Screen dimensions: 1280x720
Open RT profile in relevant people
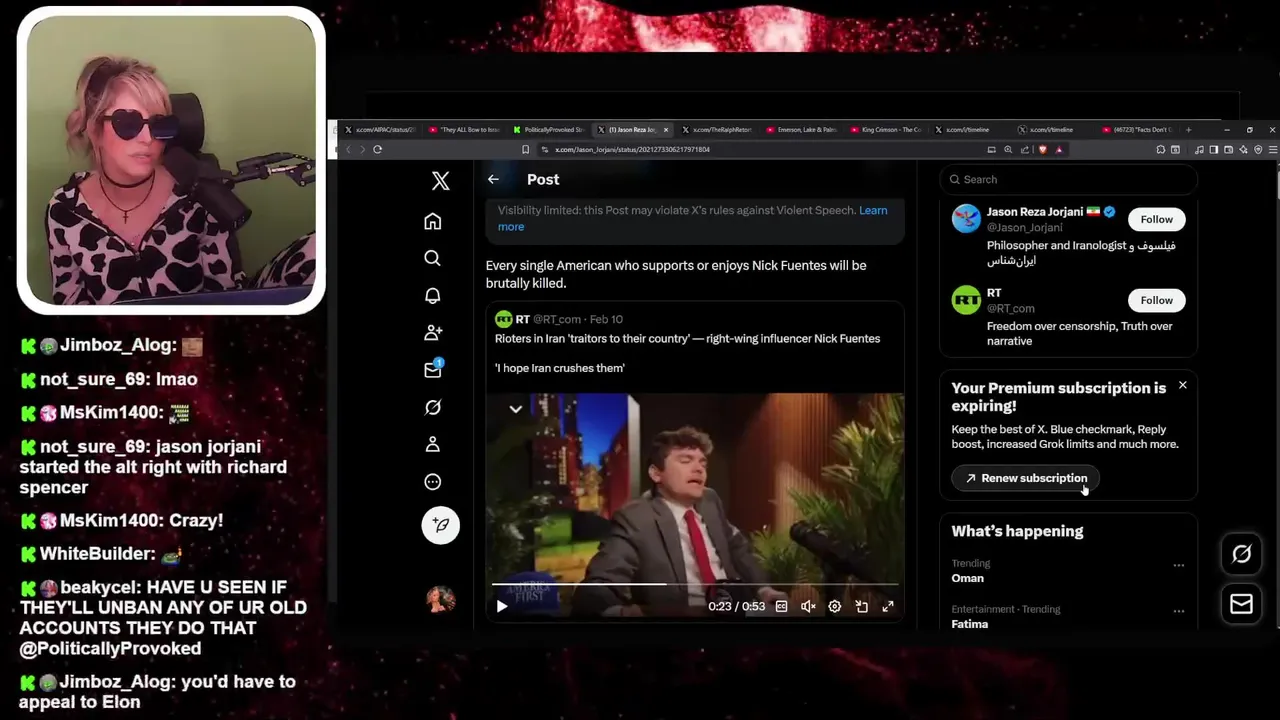[x=994, y=293]
